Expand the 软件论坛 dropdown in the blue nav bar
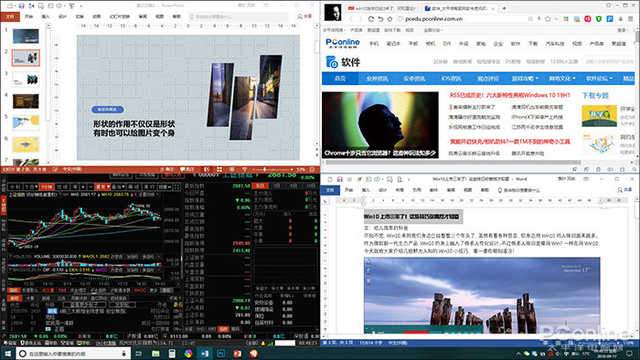The height and width of the screenshot is (360, 640). [599, 78]
